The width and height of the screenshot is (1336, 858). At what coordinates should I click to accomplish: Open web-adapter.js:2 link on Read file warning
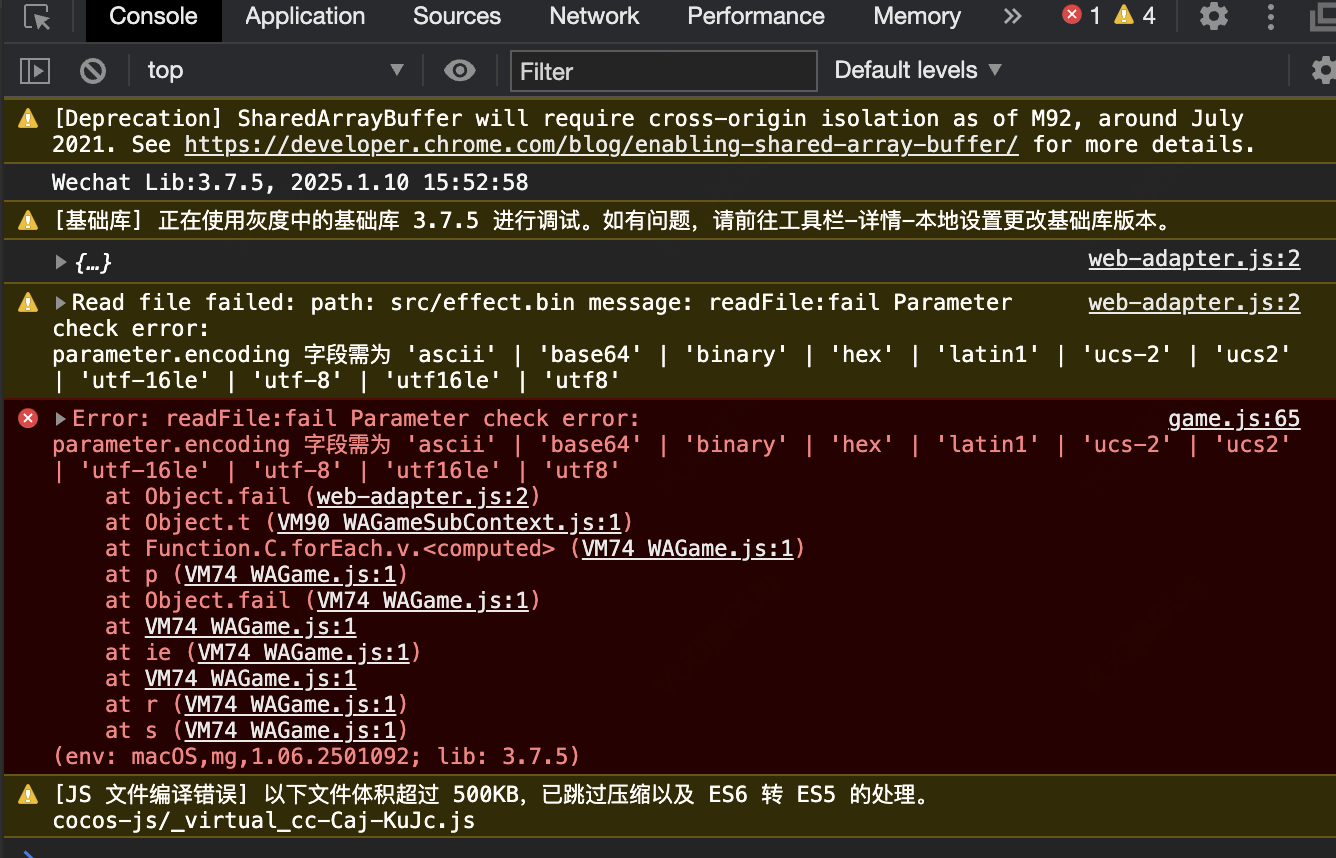point(1194,302)
